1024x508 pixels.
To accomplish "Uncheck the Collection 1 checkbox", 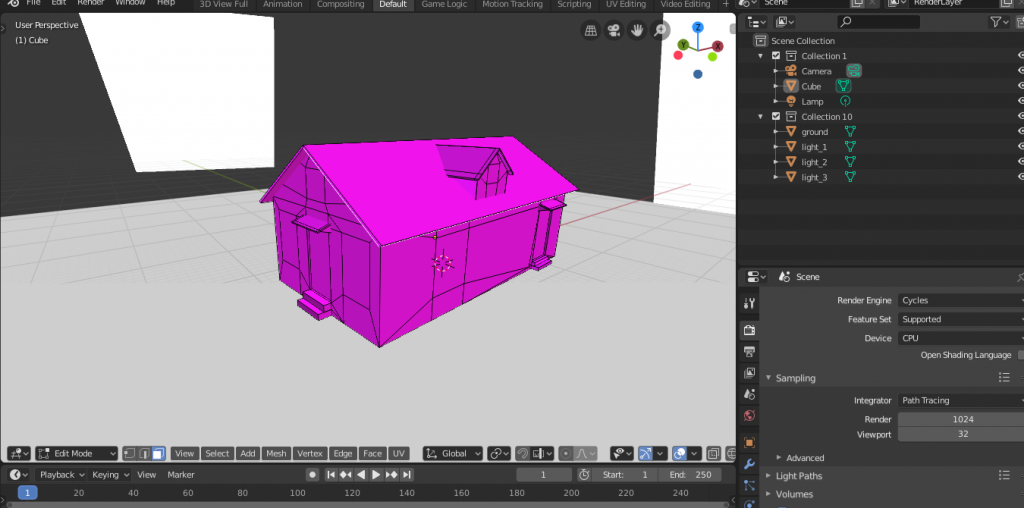I will coord(776,56).
